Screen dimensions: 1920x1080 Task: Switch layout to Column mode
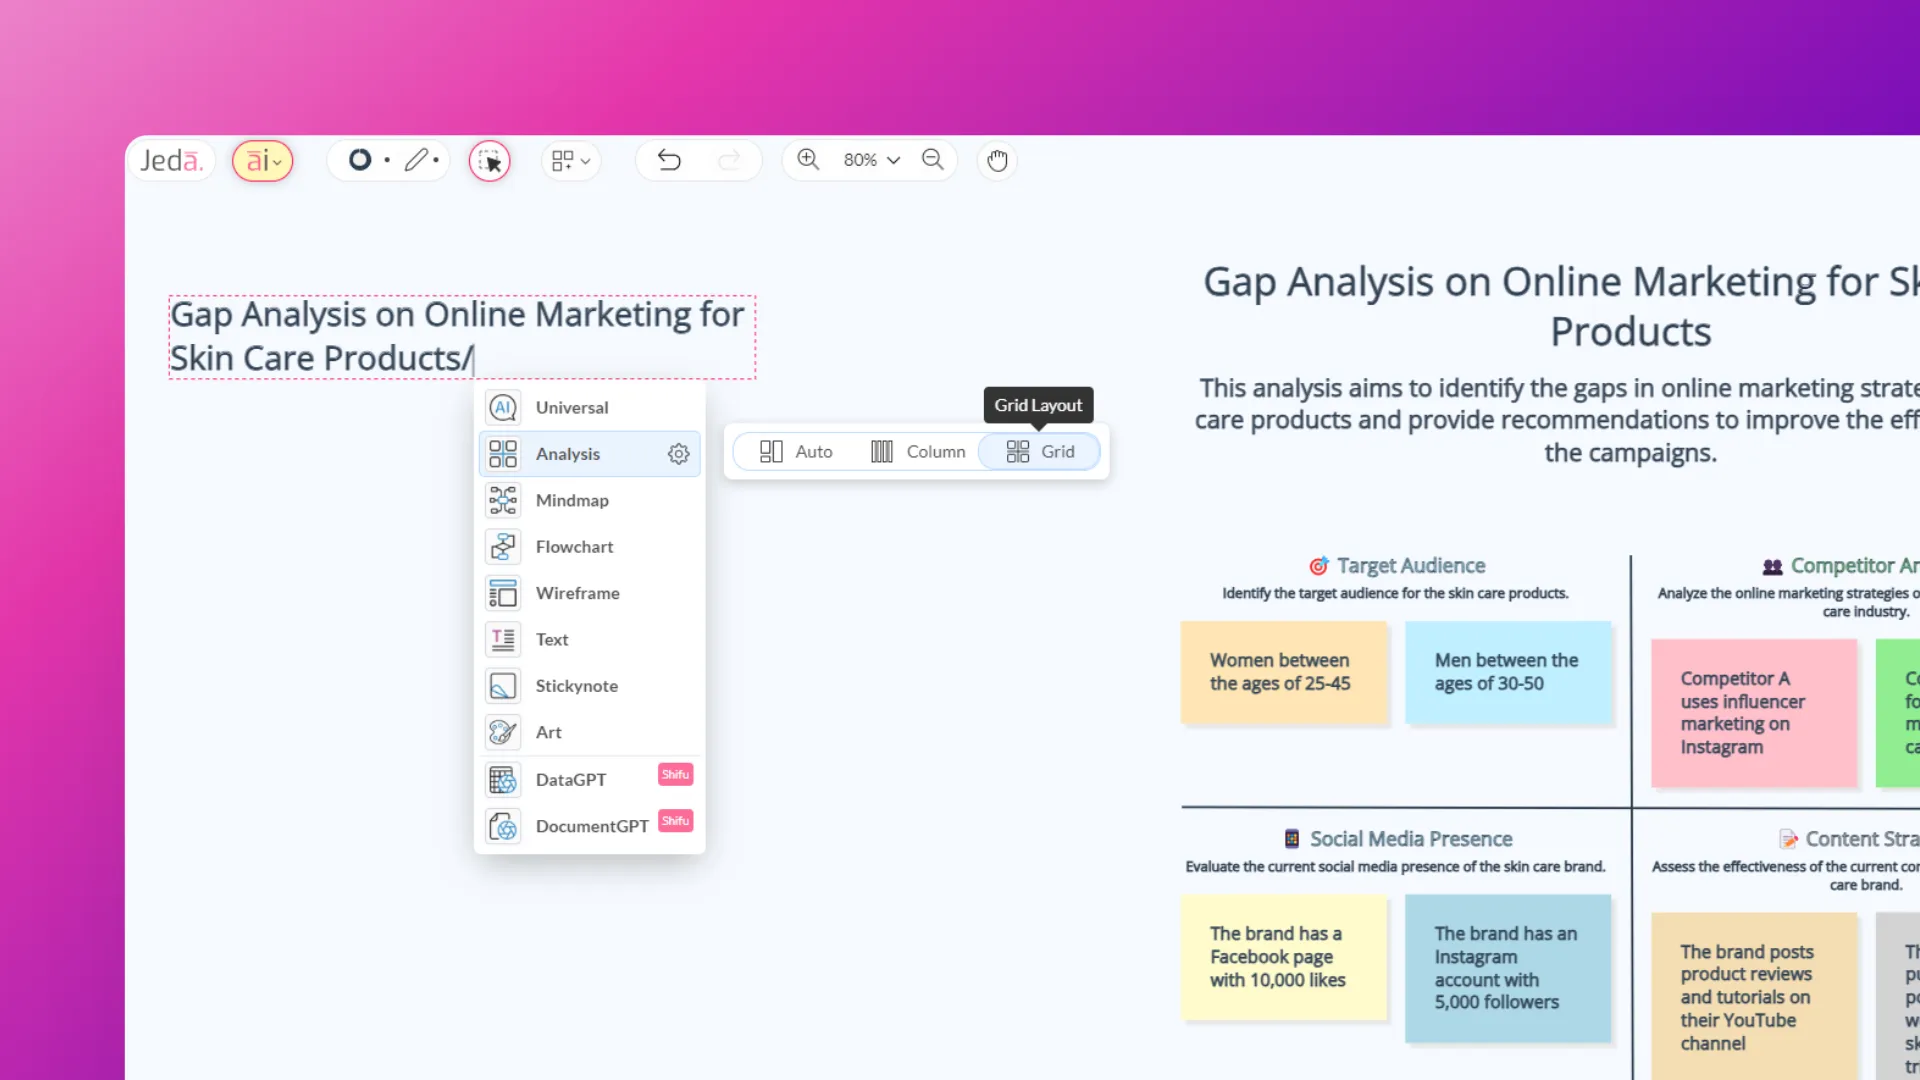(918, 451)
